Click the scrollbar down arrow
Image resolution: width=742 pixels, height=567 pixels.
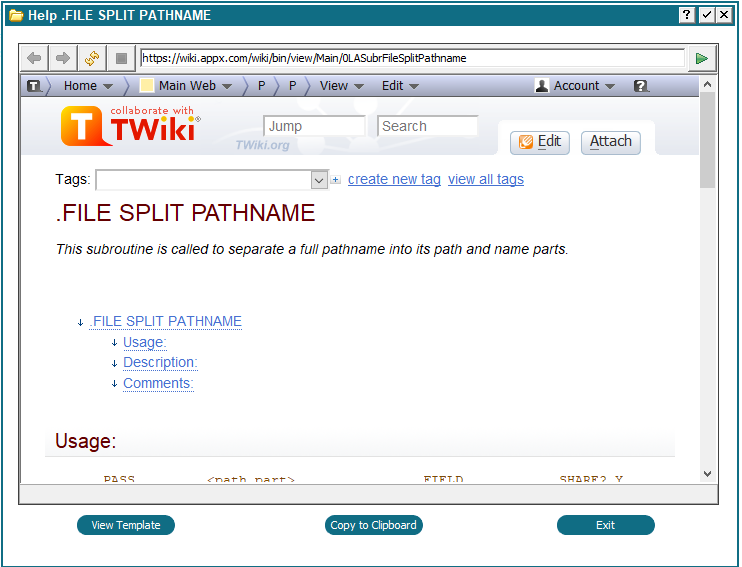coord(707,474)
